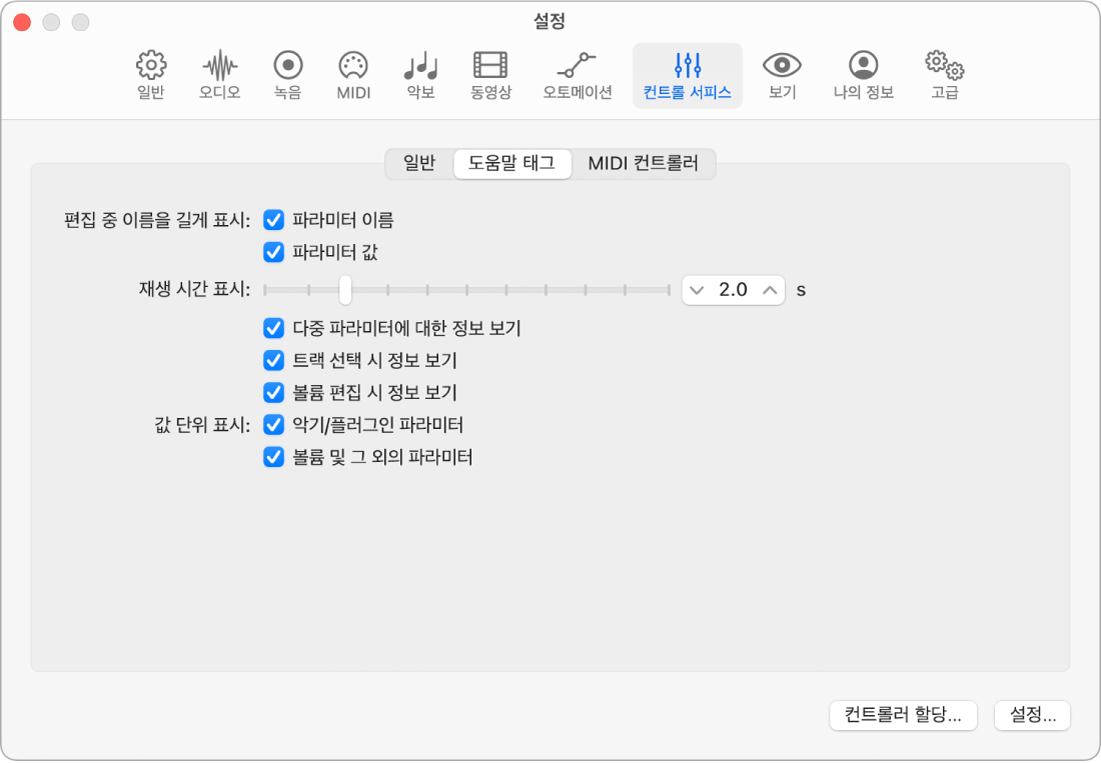Open the 보기 eye view settings pane
The height and width of the screenshot is (763, 1101).
tap(782, 75)
